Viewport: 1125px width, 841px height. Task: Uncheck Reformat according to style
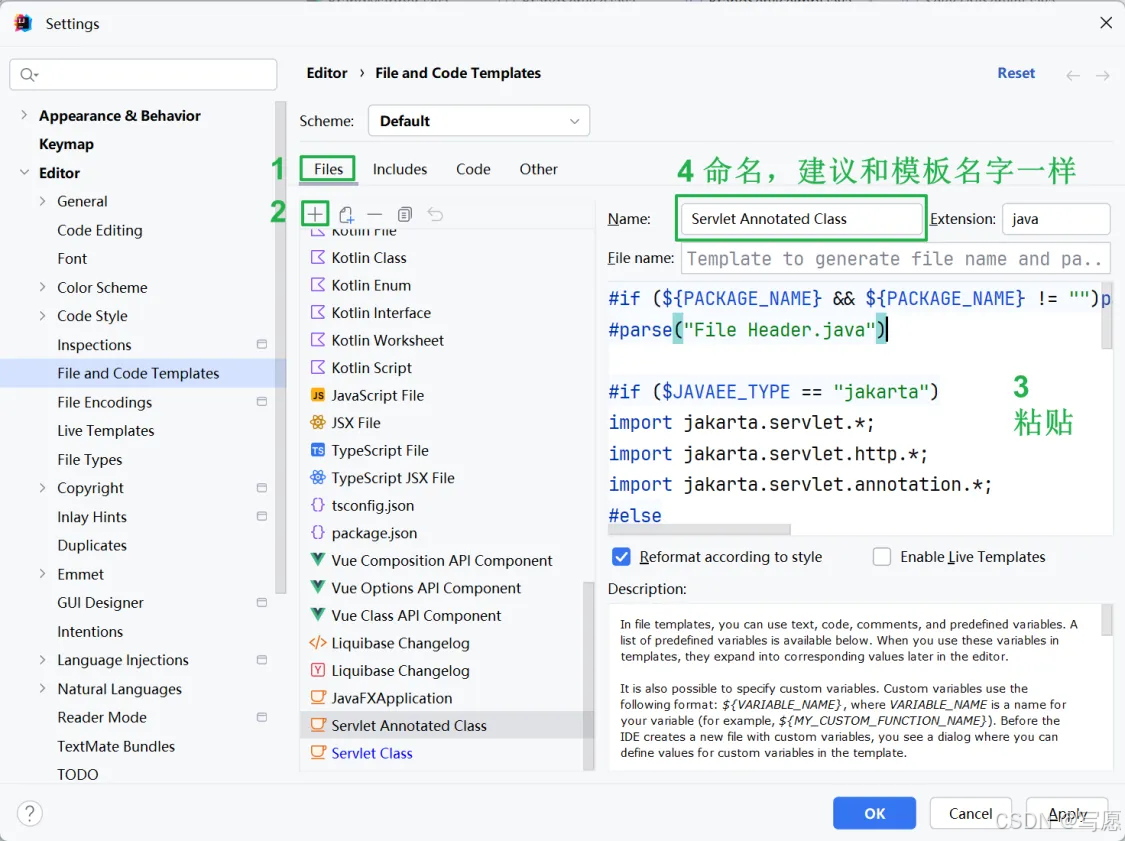621,557
